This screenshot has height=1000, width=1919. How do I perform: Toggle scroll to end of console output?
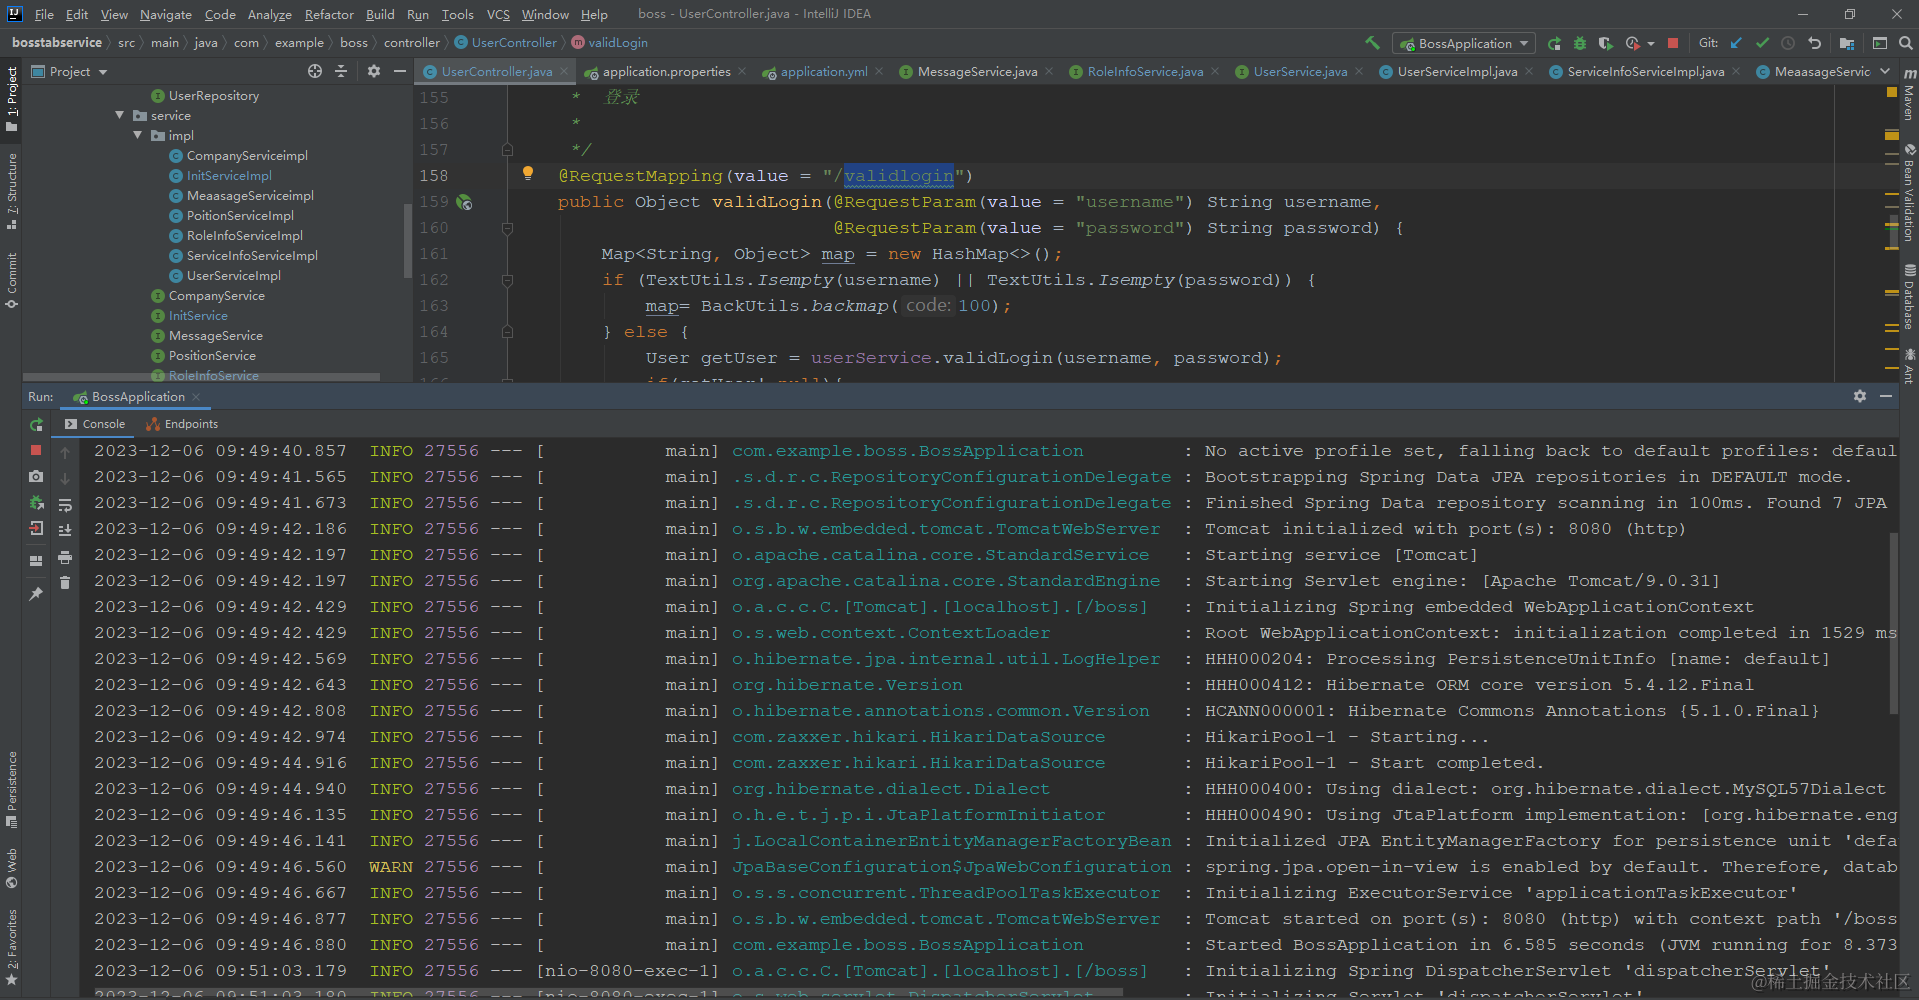click(x=65, y=531)
